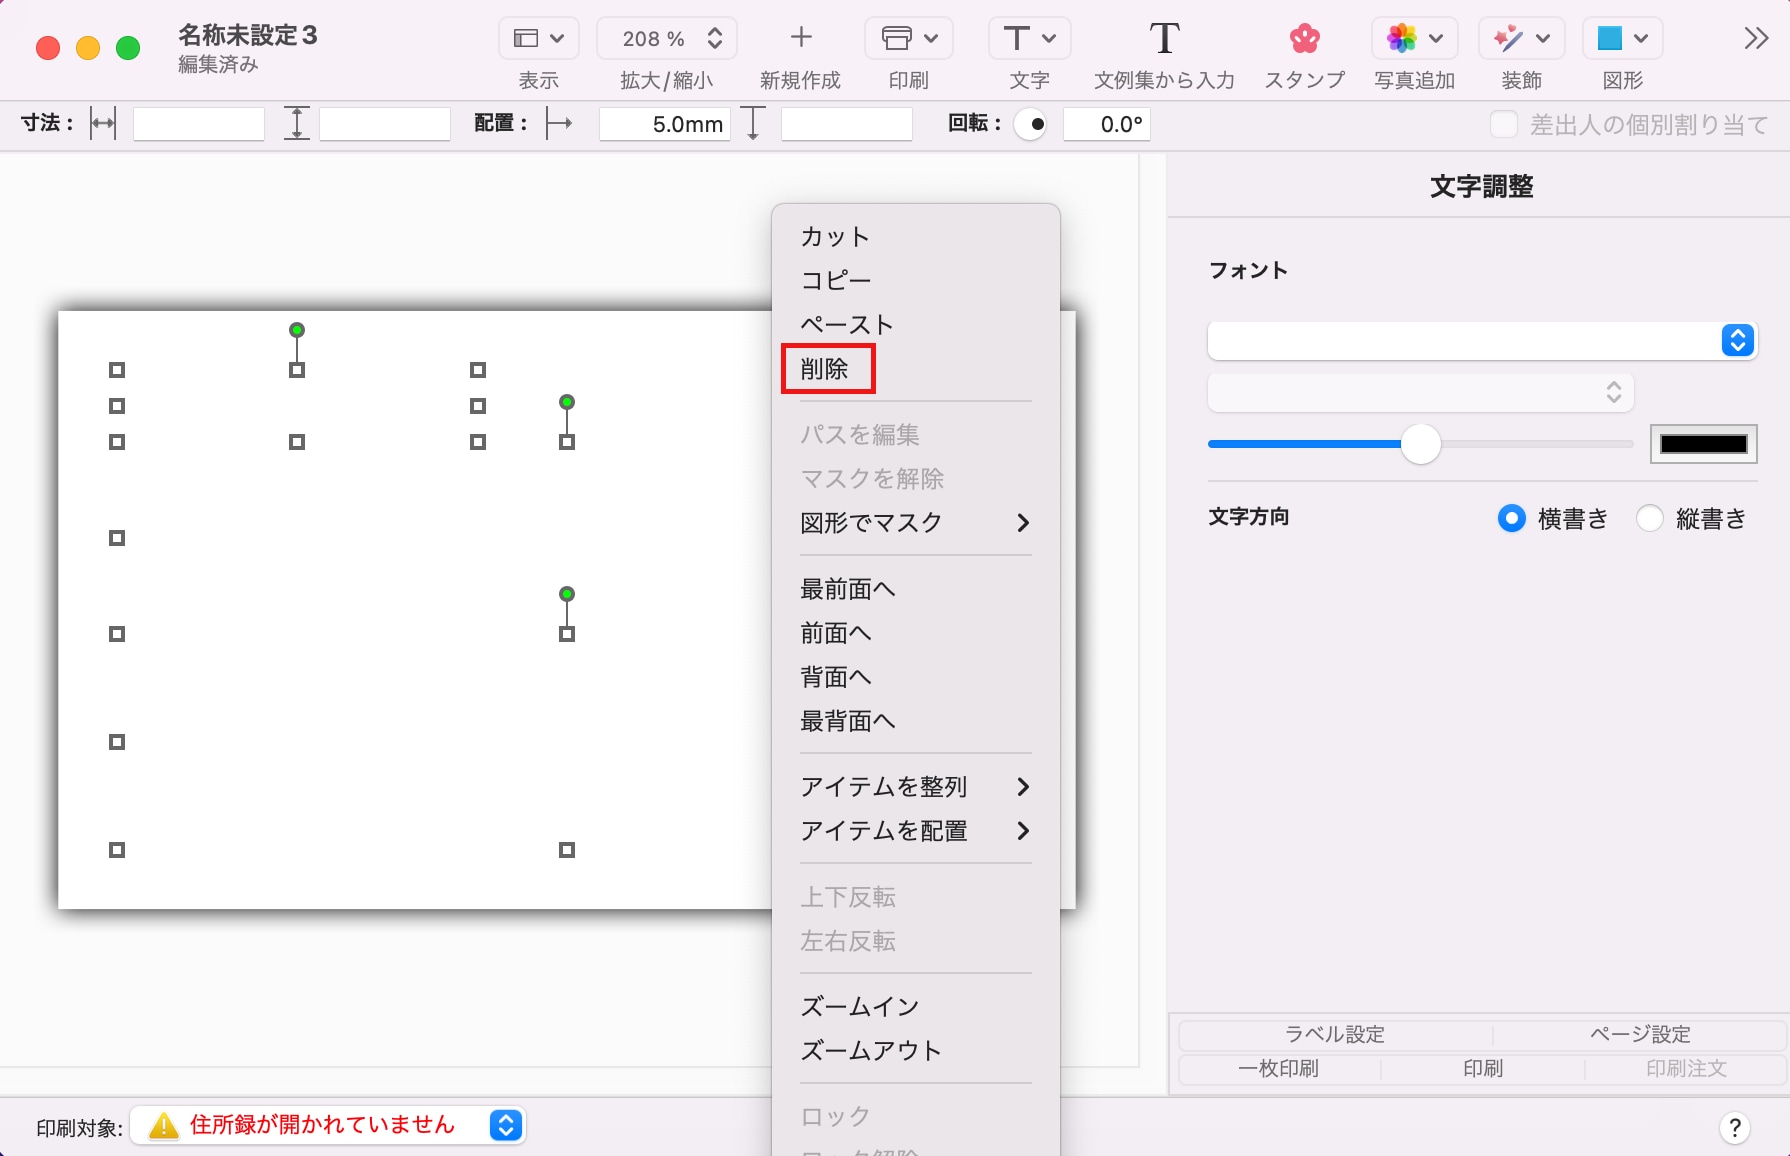Screen dimensions: 1790x1156
Task: Click the 印刷注文 button
Action: click(x=1686, y=1068)
